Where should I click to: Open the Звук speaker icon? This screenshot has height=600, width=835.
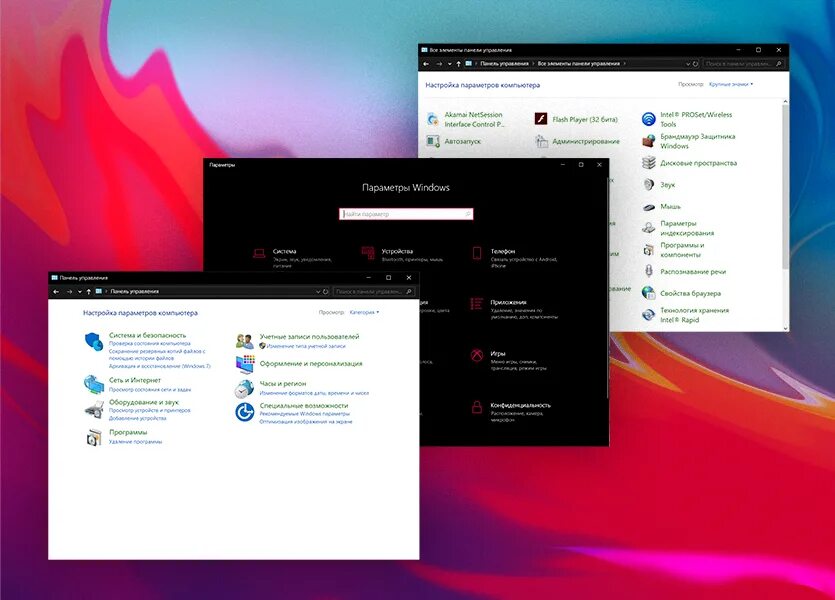[x=649, y=185]
